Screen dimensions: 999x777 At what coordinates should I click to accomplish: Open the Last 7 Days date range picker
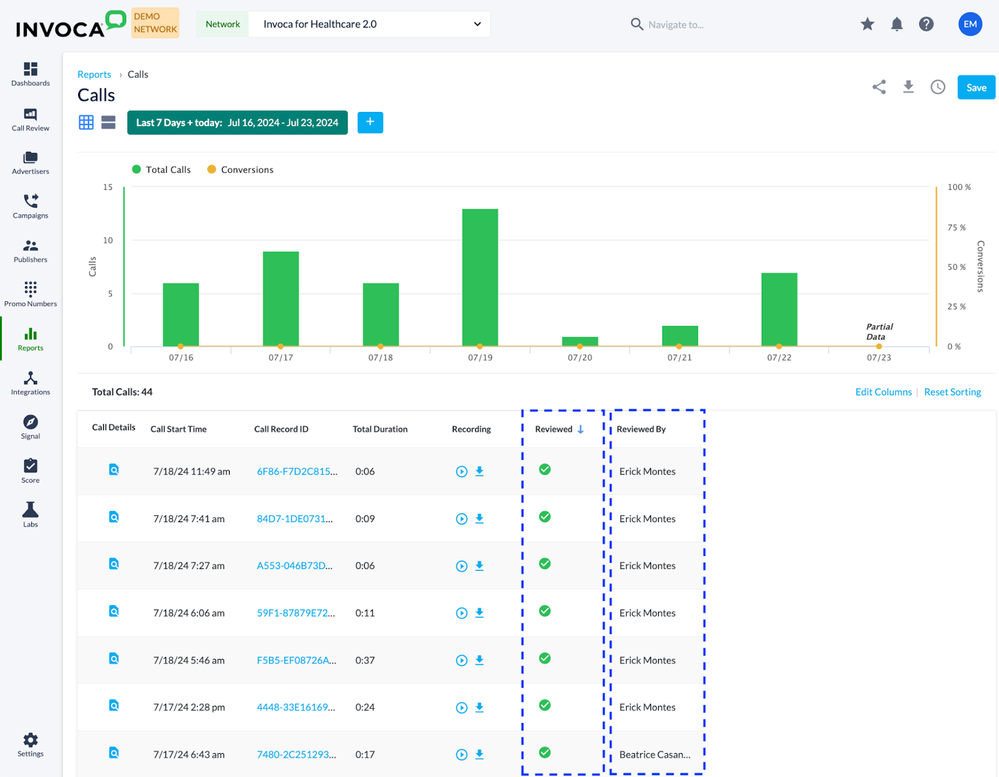tap(237, 122)
